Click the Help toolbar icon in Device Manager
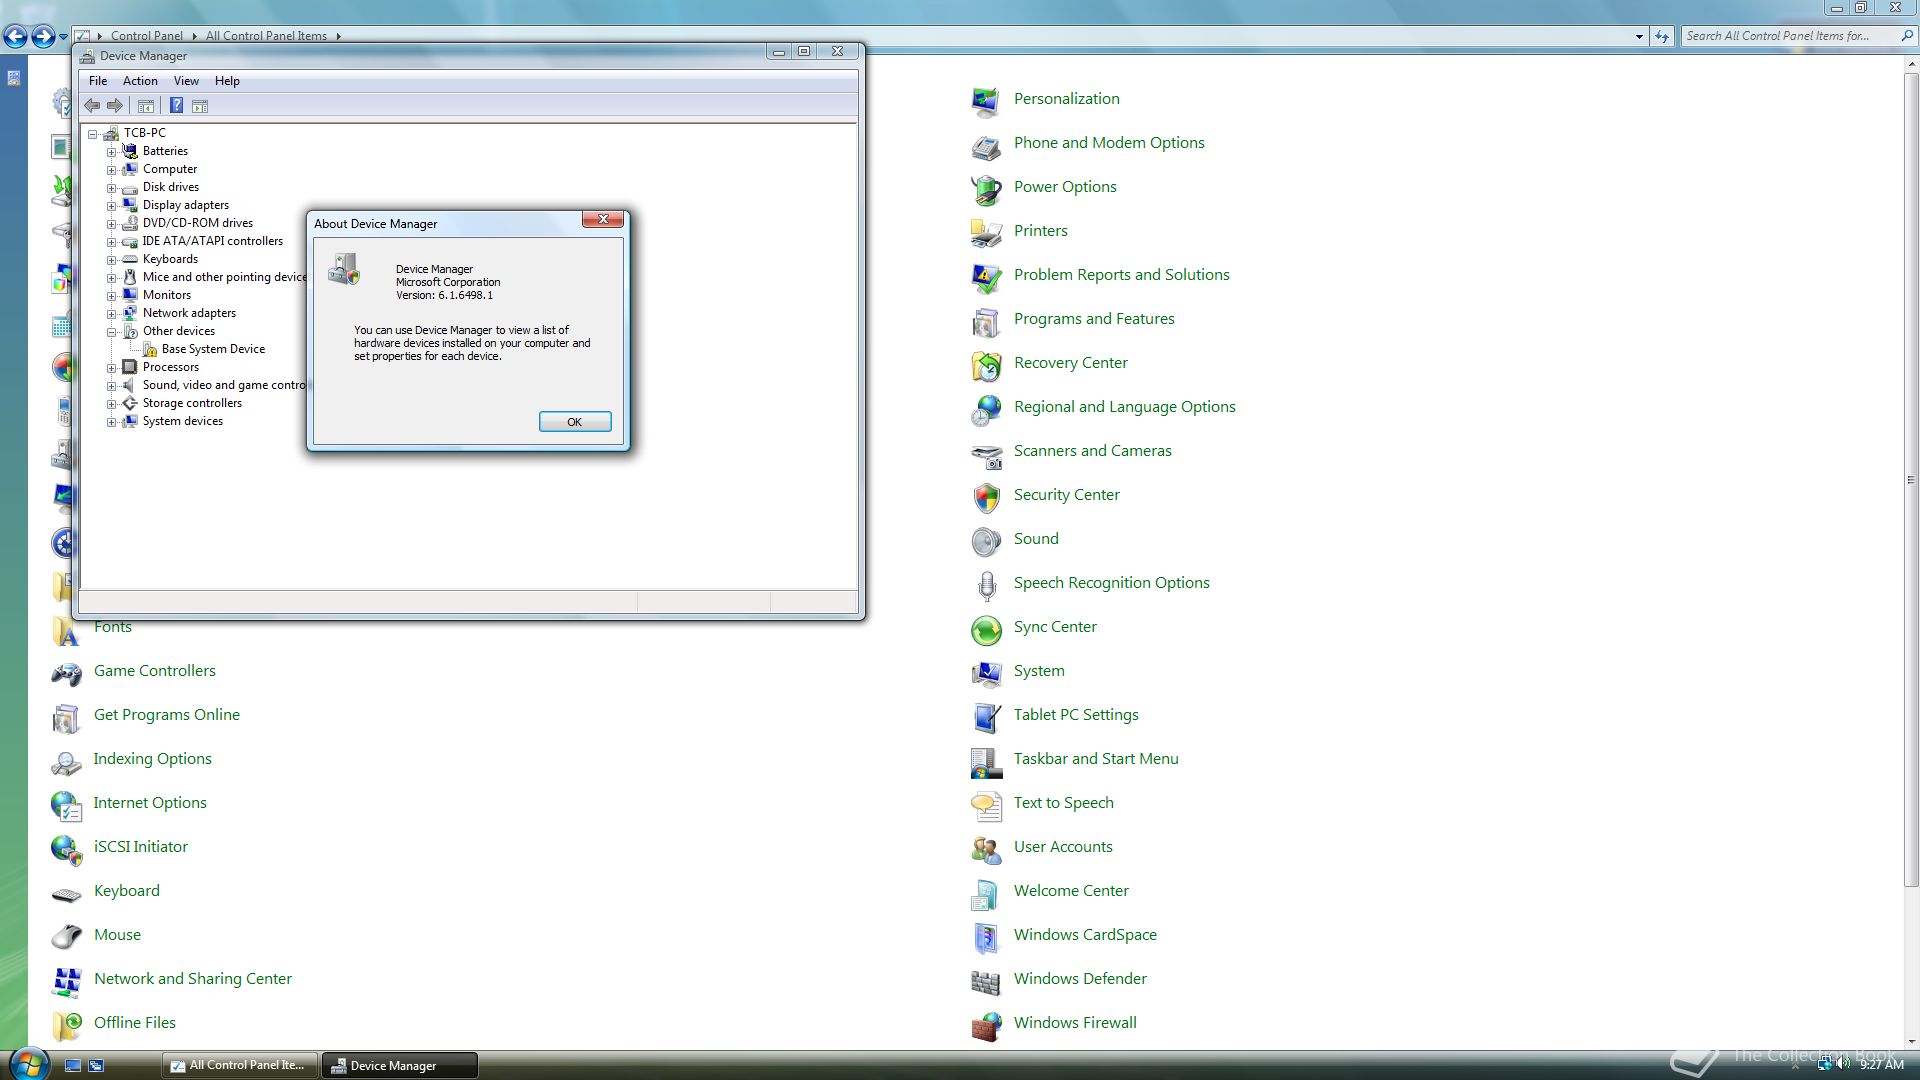Screen dimensions: 1920x1080 (176, 106)
